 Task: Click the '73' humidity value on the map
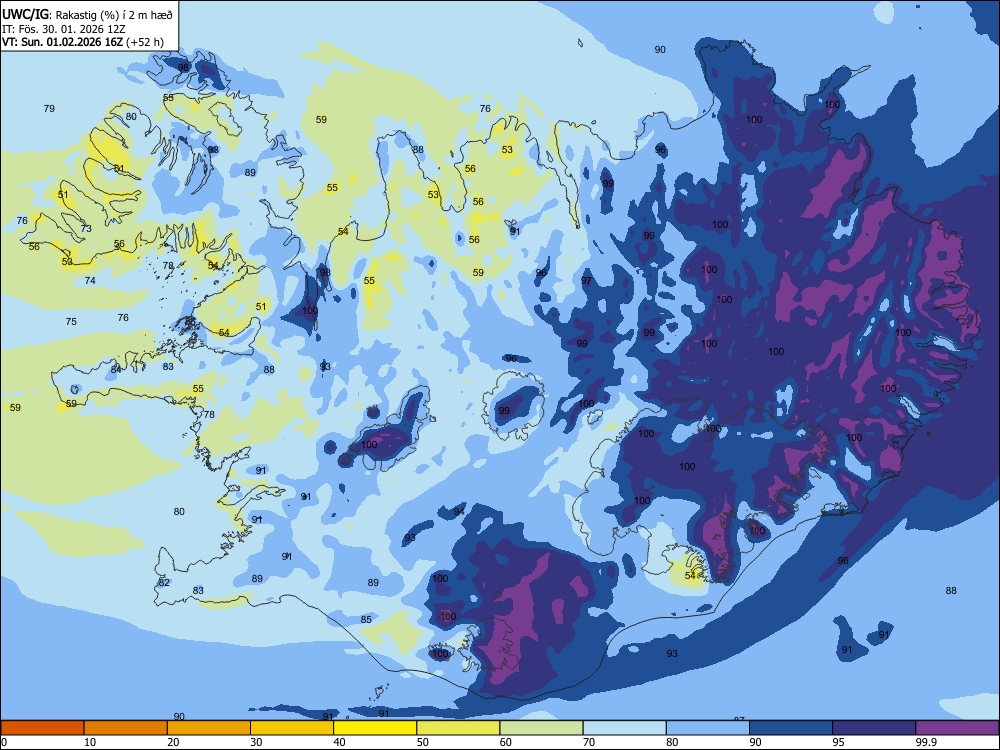click(86, 229)
